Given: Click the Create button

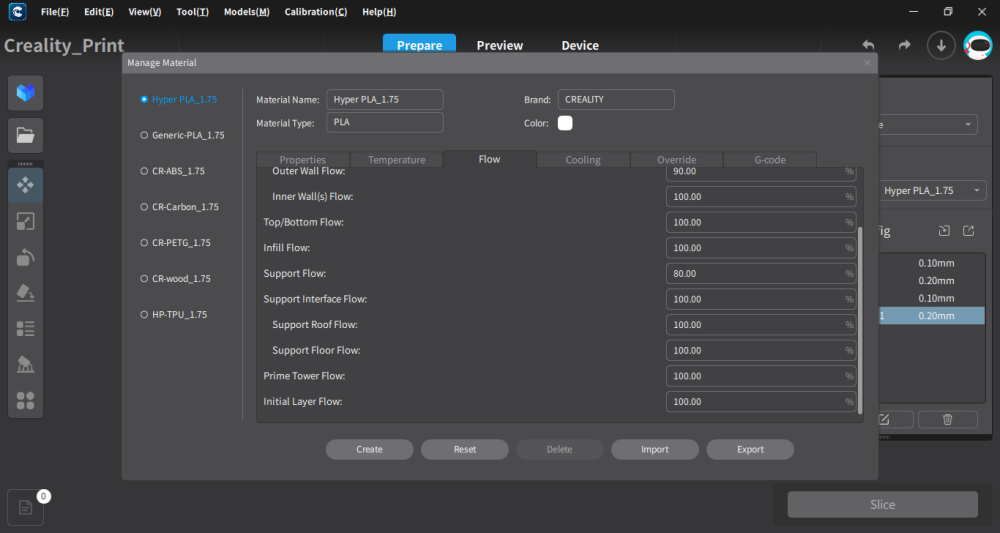Looking at the screenshot, I should pos(369,449).
